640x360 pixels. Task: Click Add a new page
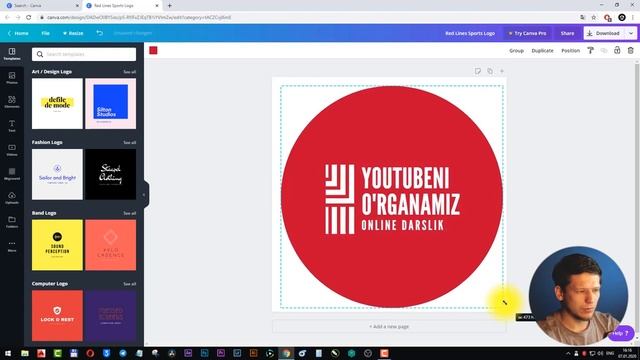pyautogui.click(x=389, y=327)
